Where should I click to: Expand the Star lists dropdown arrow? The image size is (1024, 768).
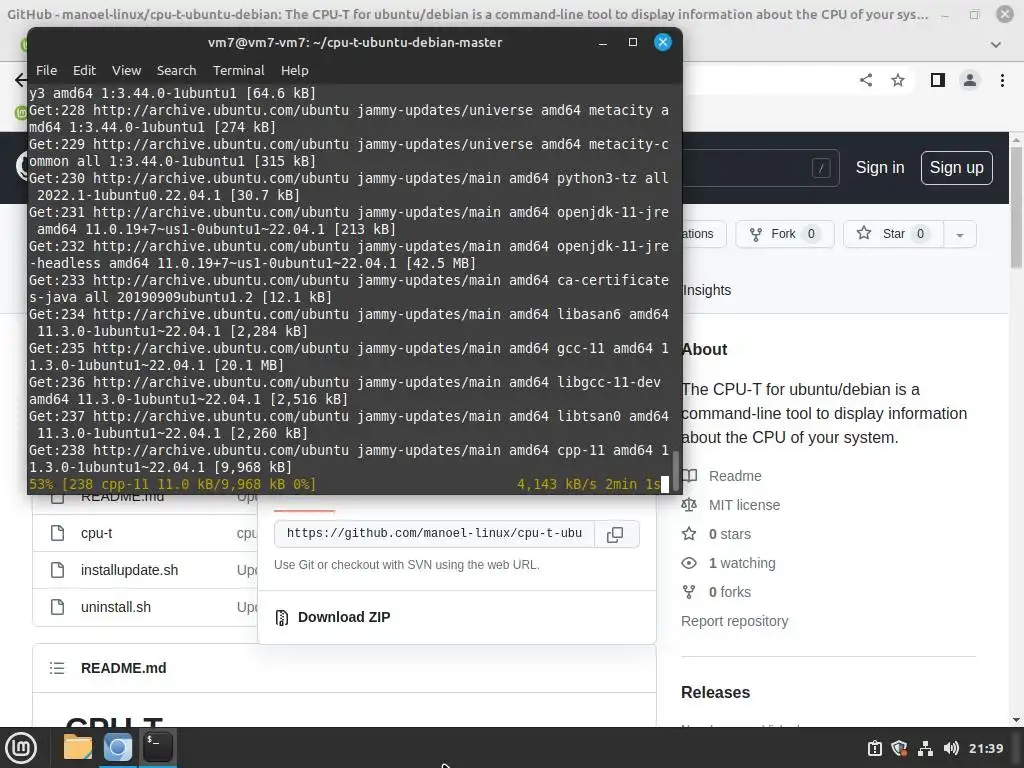960,234
